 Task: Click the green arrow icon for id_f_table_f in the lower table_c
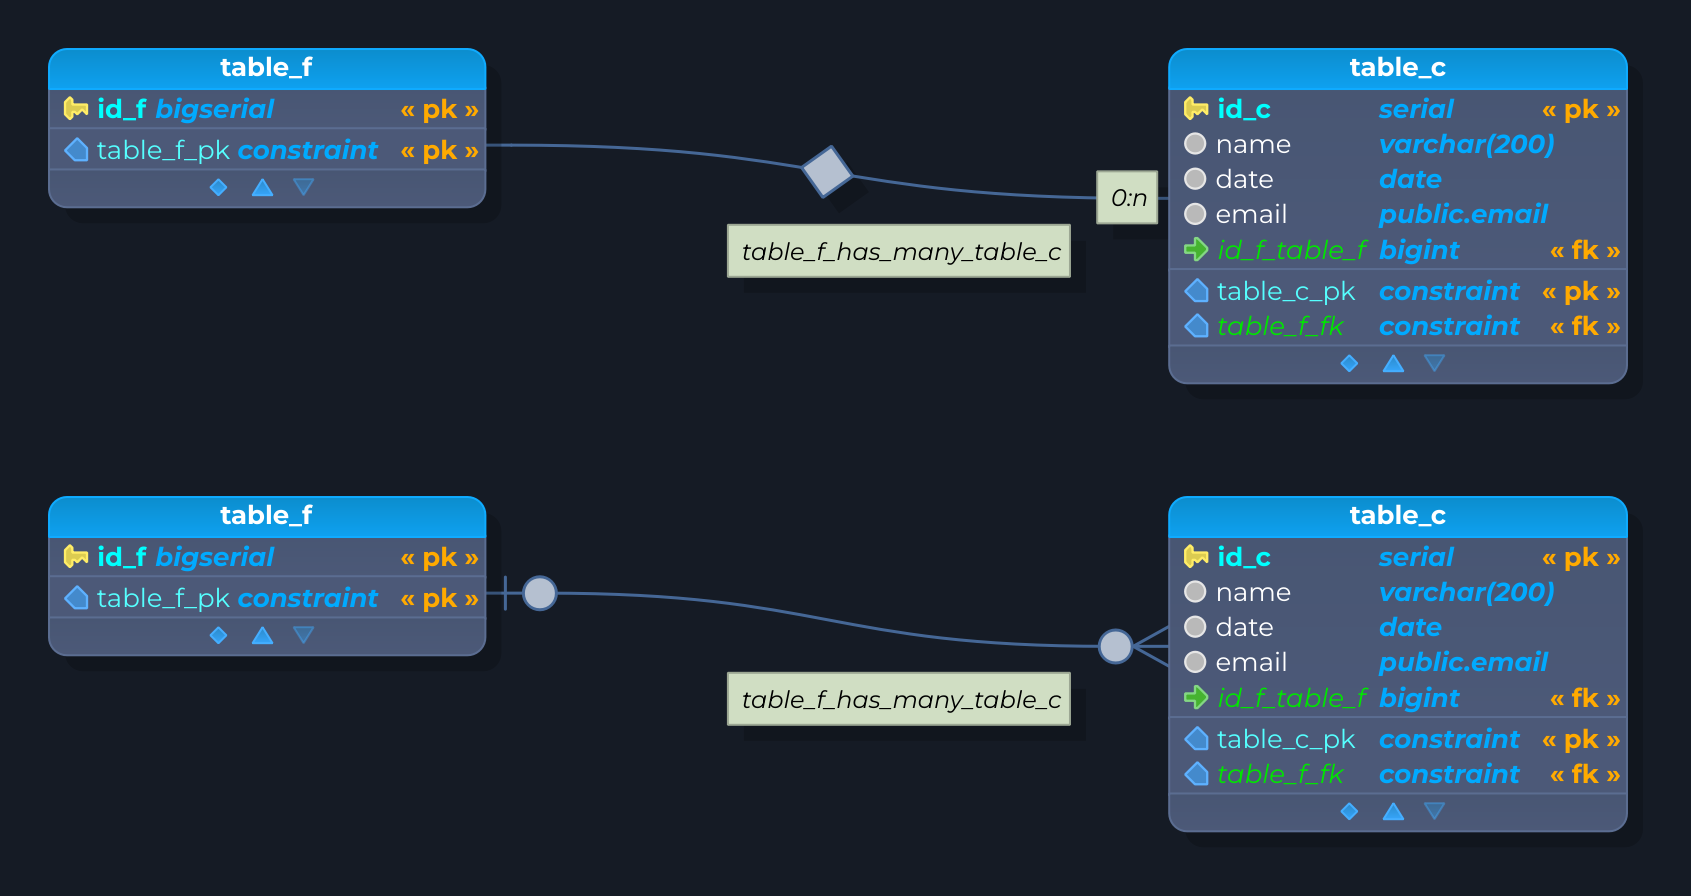coord(1196,697)
